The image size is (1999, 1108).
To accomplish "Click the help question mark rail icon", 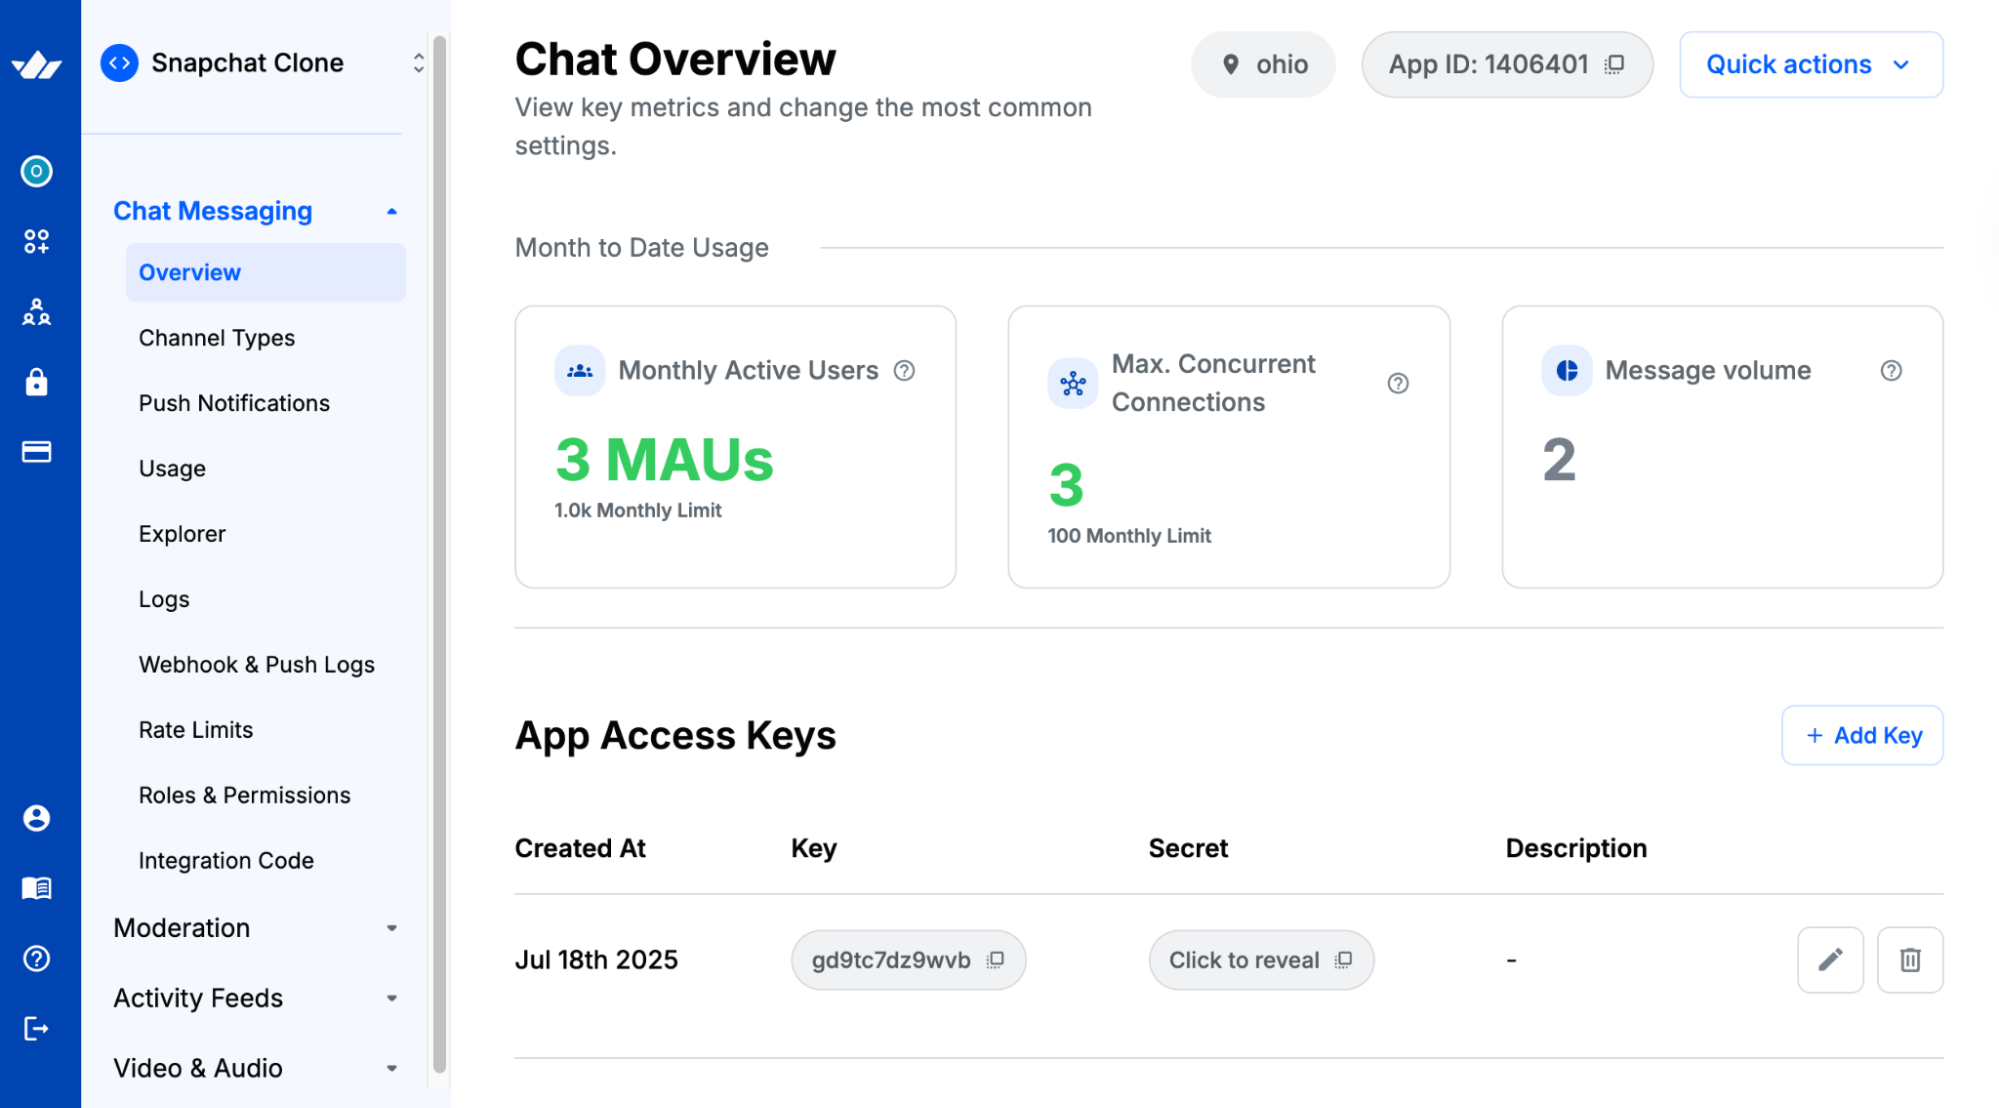I will tap(36, 958).
